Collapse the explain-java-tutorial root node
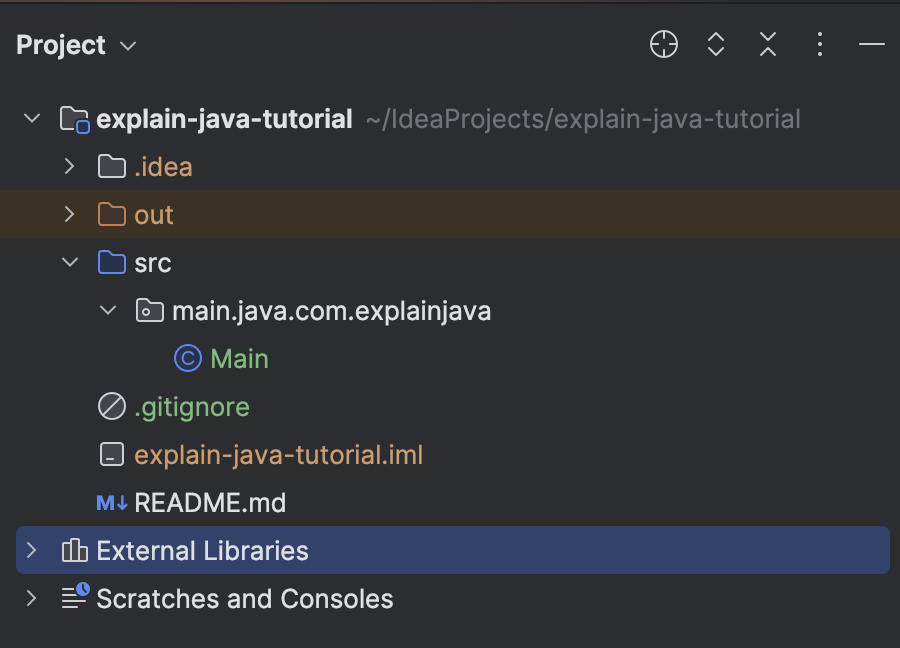 [x=31, y=119]
